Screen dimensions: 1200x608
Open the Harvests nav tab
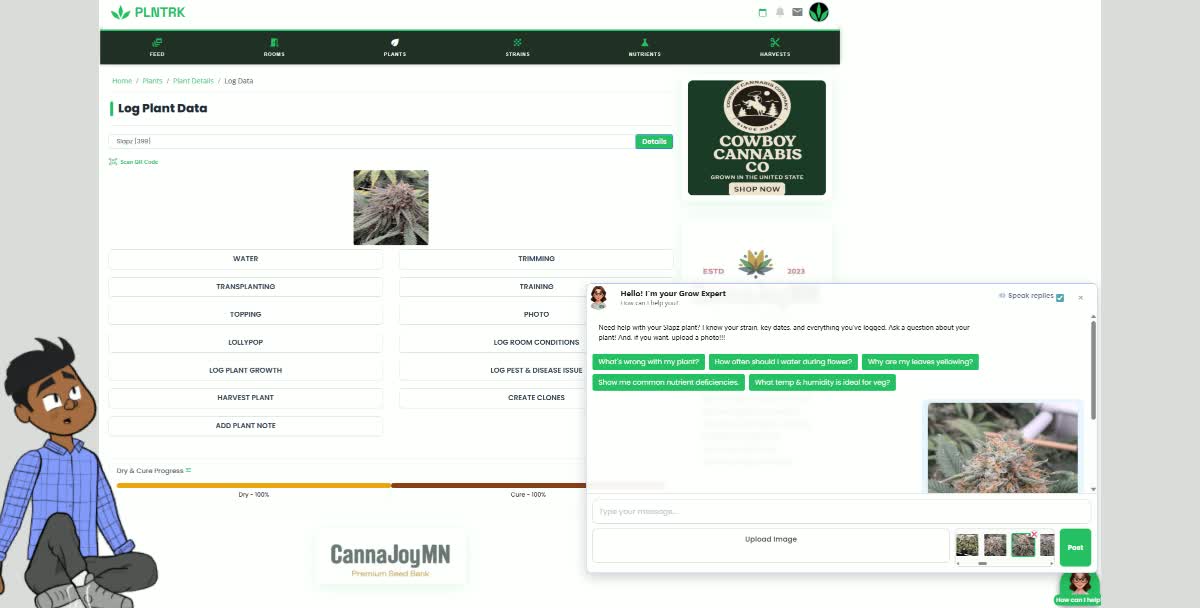[x=774, y=47]
